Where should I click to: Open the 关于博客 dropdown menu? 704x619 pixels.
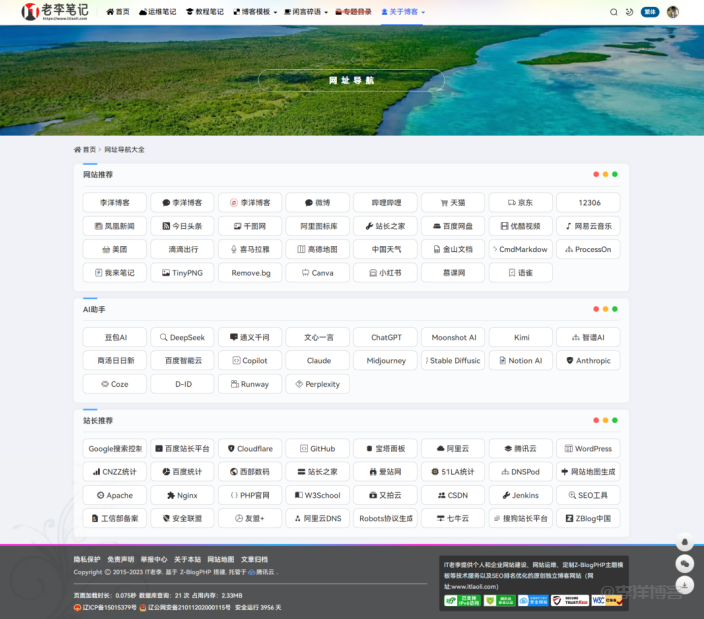(x=403, y=12)
